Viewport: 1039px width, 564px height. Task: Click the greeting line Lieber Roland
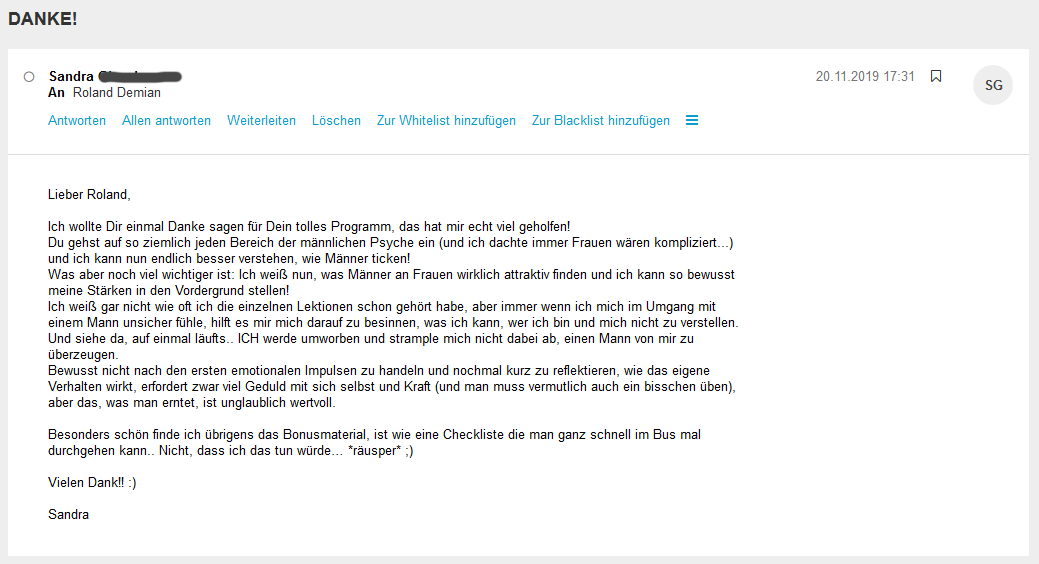coord(89,195)
